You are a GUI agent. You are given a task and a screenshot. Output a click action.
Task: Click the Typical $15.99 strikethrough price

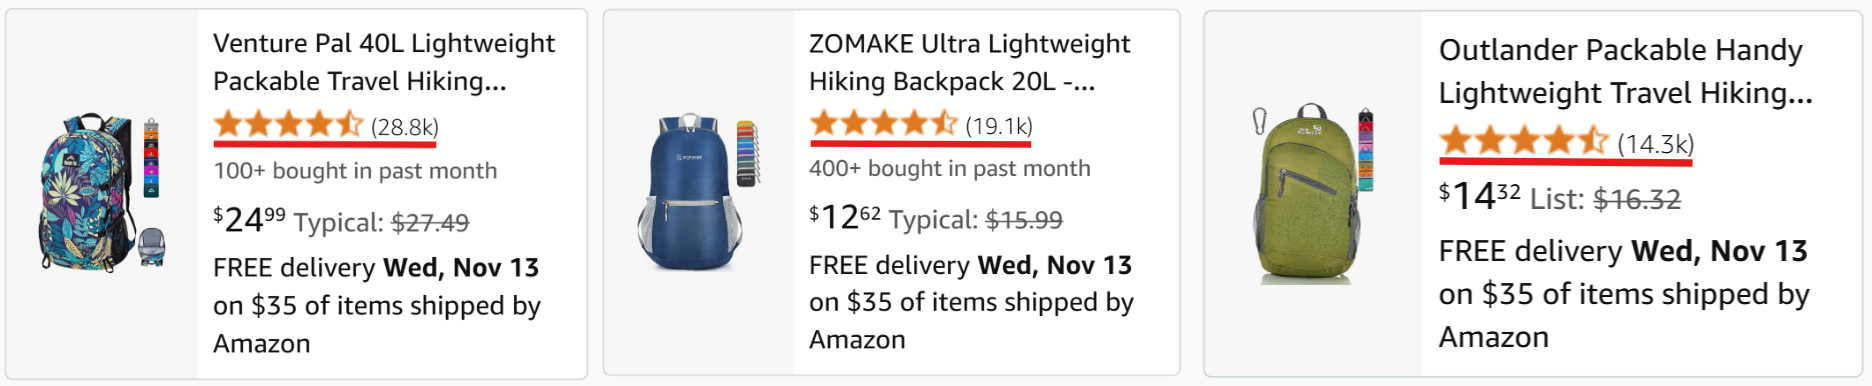[976, 219]
